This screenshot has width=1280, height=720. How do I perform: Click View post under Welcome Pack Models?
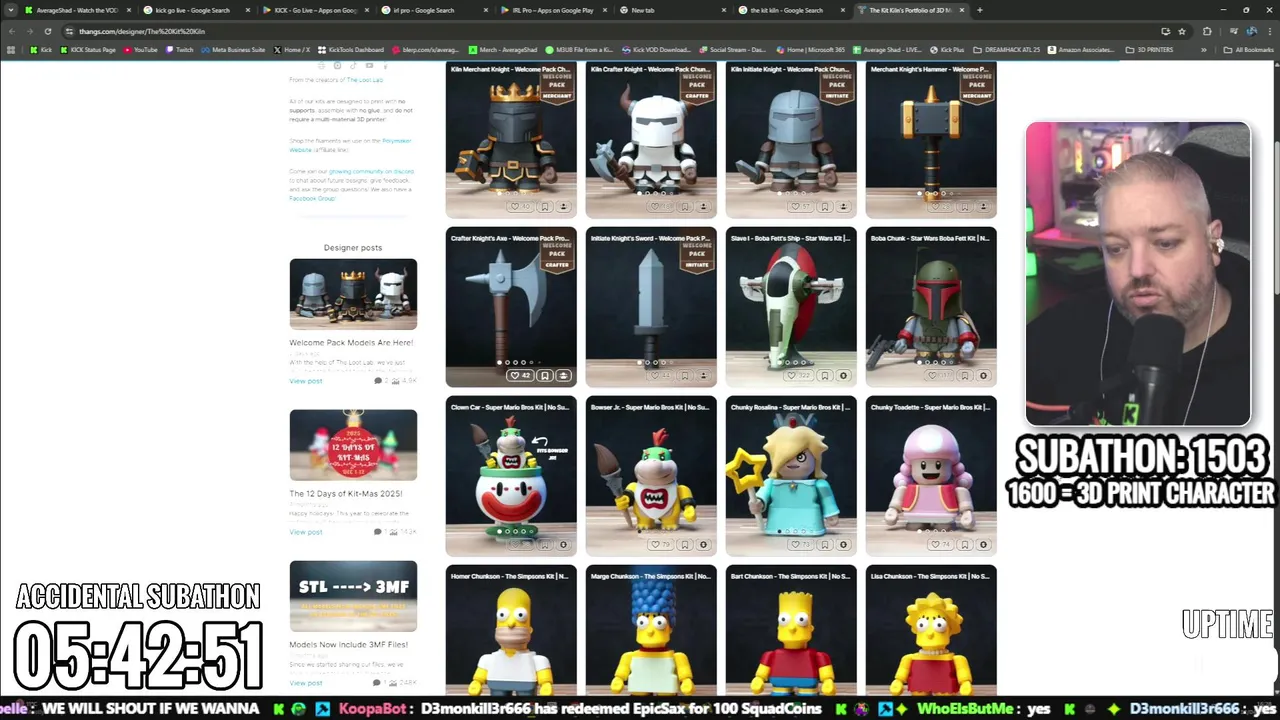pyautogui.click(x=306, y=381)
